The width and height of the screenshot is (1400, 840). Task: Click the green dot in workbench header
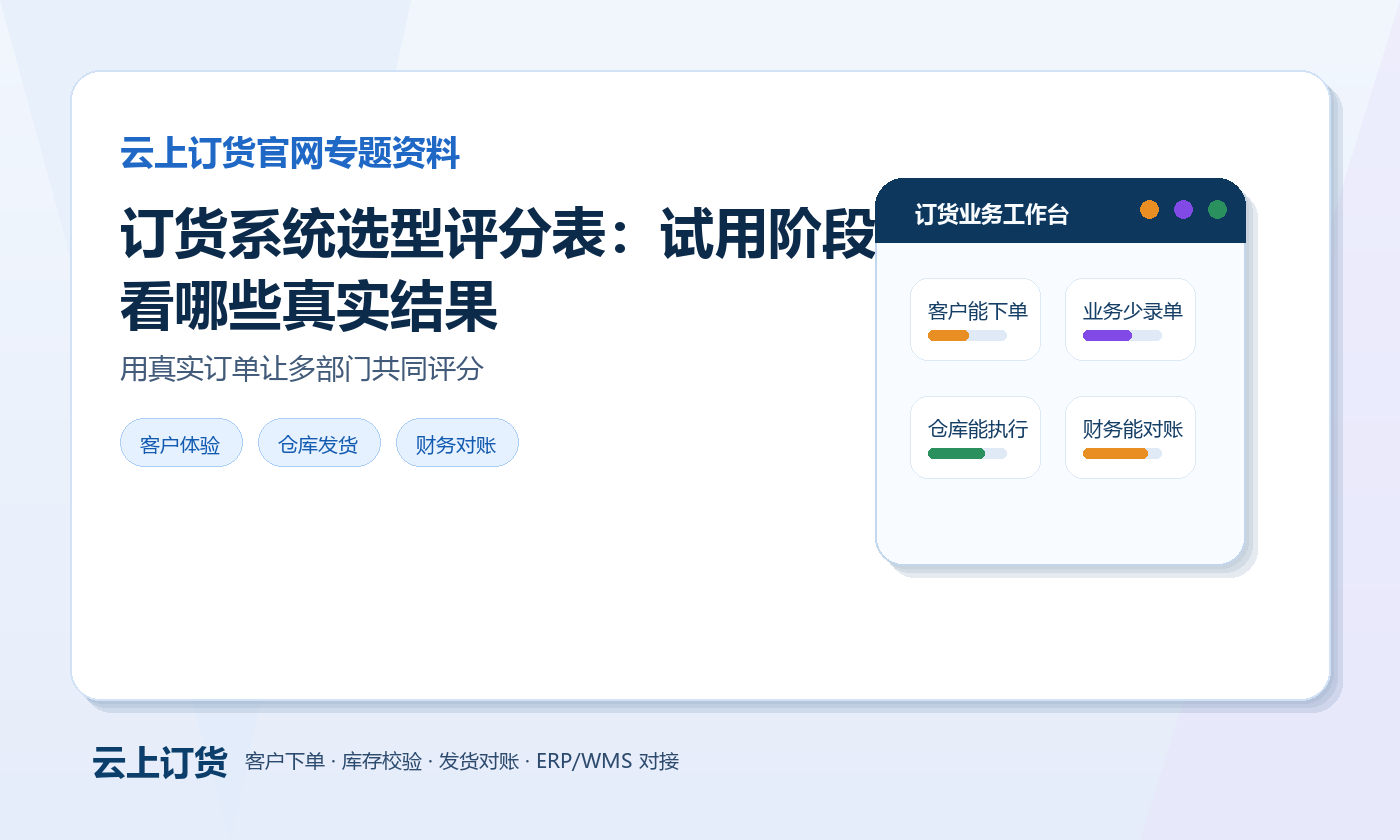[x=1217, y=209]
